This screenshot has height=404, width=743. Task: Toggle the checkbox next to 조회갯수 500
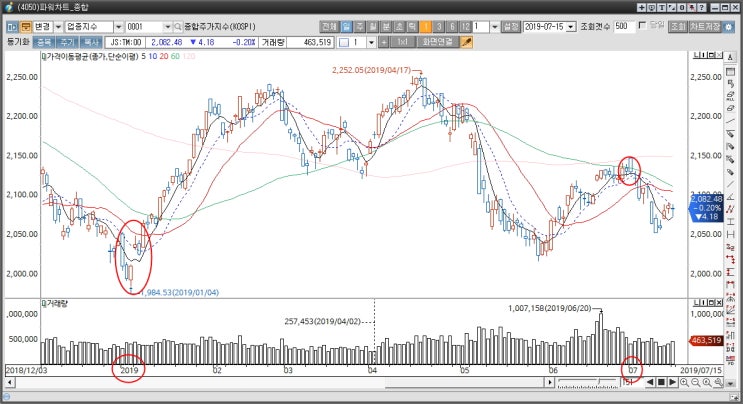643,26
